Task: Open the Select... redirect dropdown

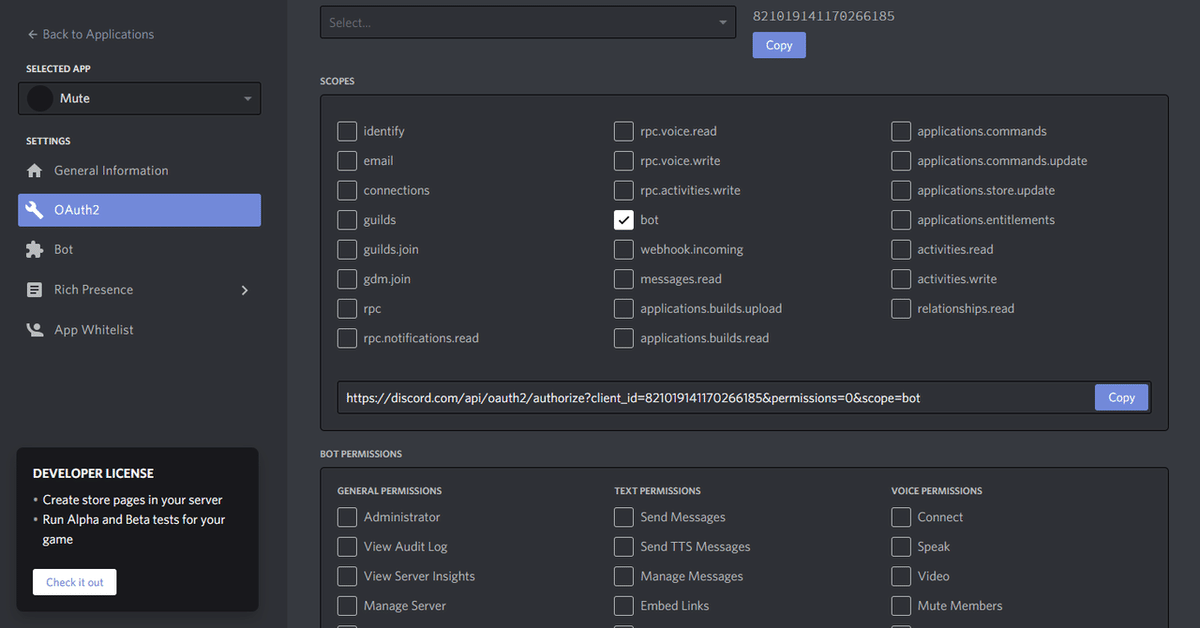Action: click(x=528, y=22)
